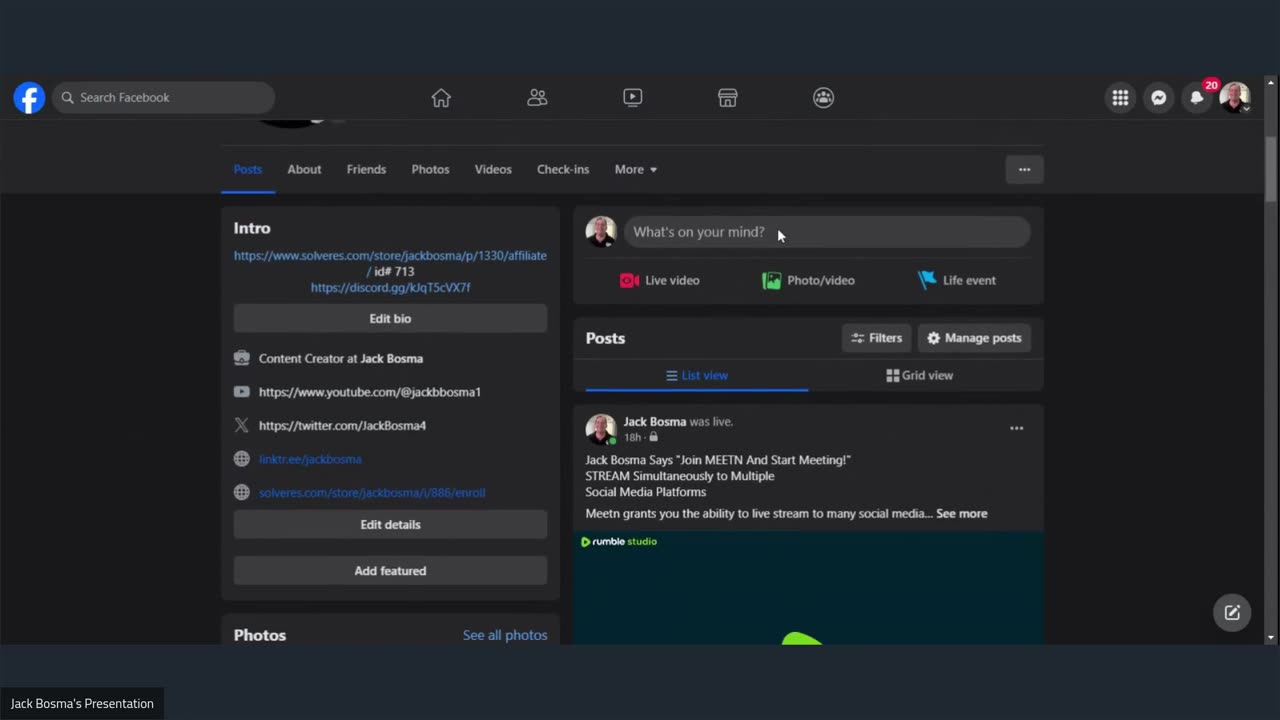Viewport: 1280px width, 720px height.
Task: Click the profile three-dots options button
Action: pos(1024,169)
